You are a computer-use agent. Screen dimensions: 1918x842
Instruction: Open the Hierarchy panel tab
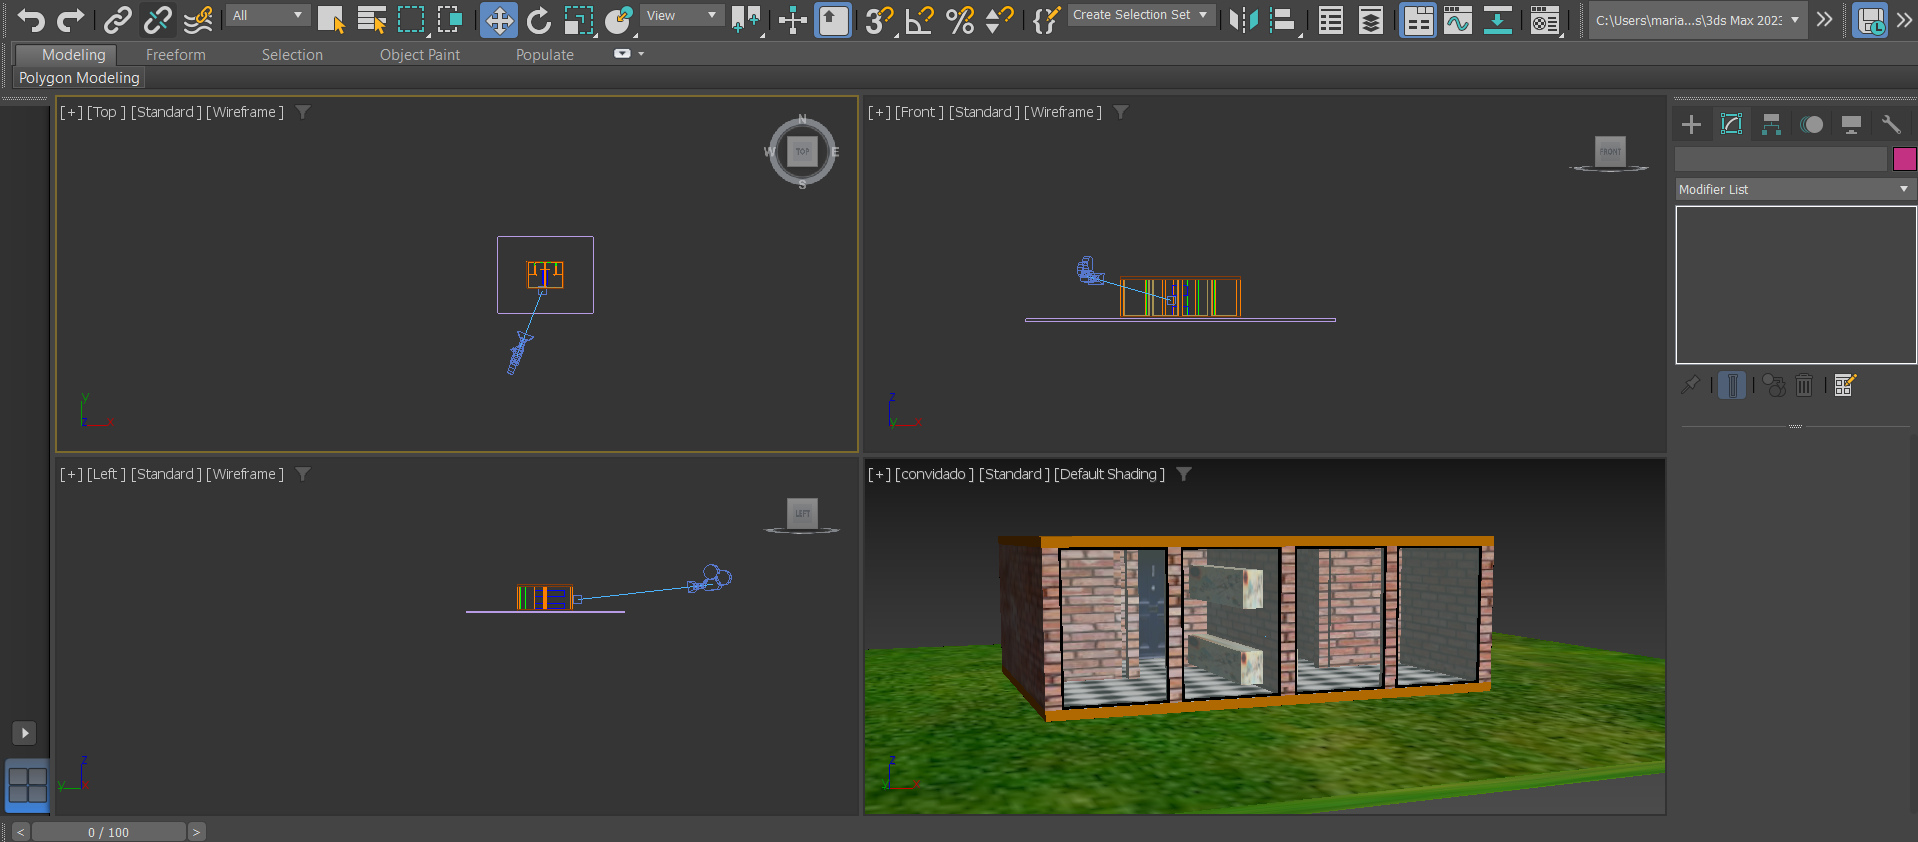pyautogui.click(x=1771, y=125)
